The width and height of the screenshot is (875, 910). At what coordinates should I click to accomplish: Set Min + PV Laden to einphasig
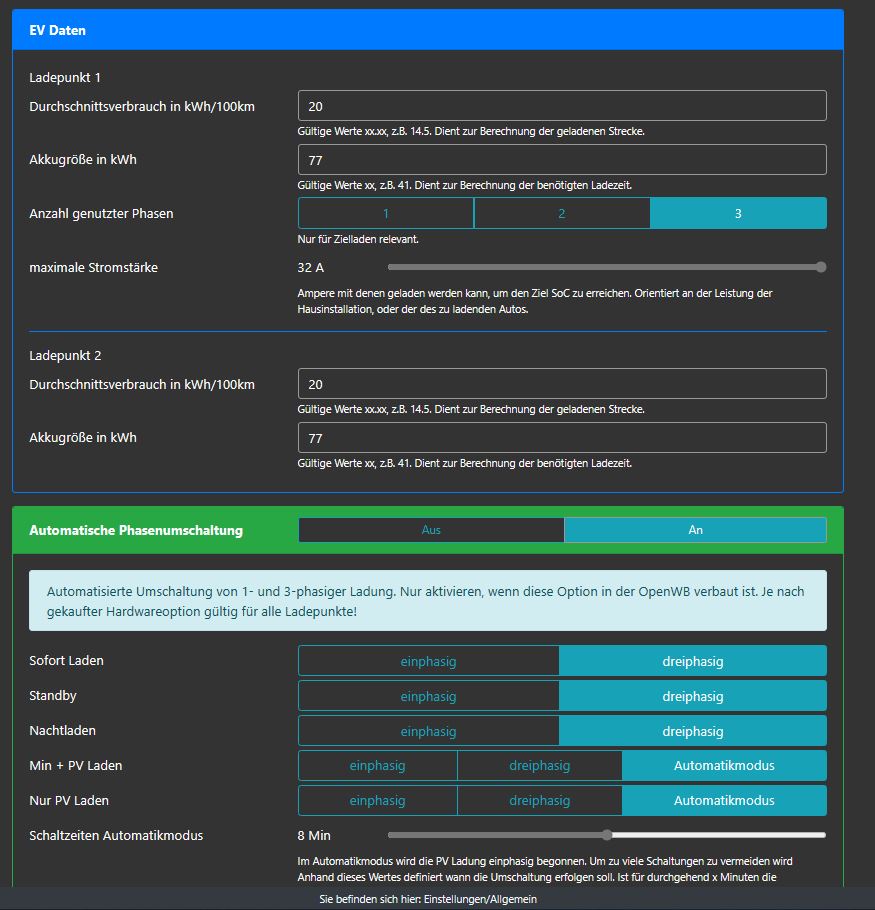tap(377, 766)
